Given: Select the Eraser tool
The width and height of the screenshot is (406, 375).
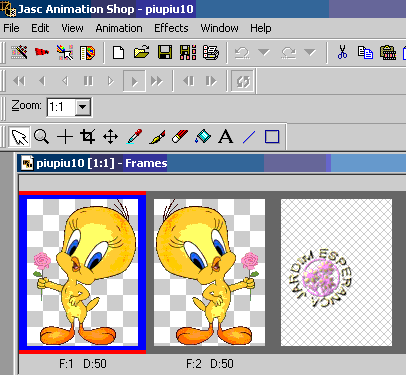Looking at the screenshot, I should 180,137.
